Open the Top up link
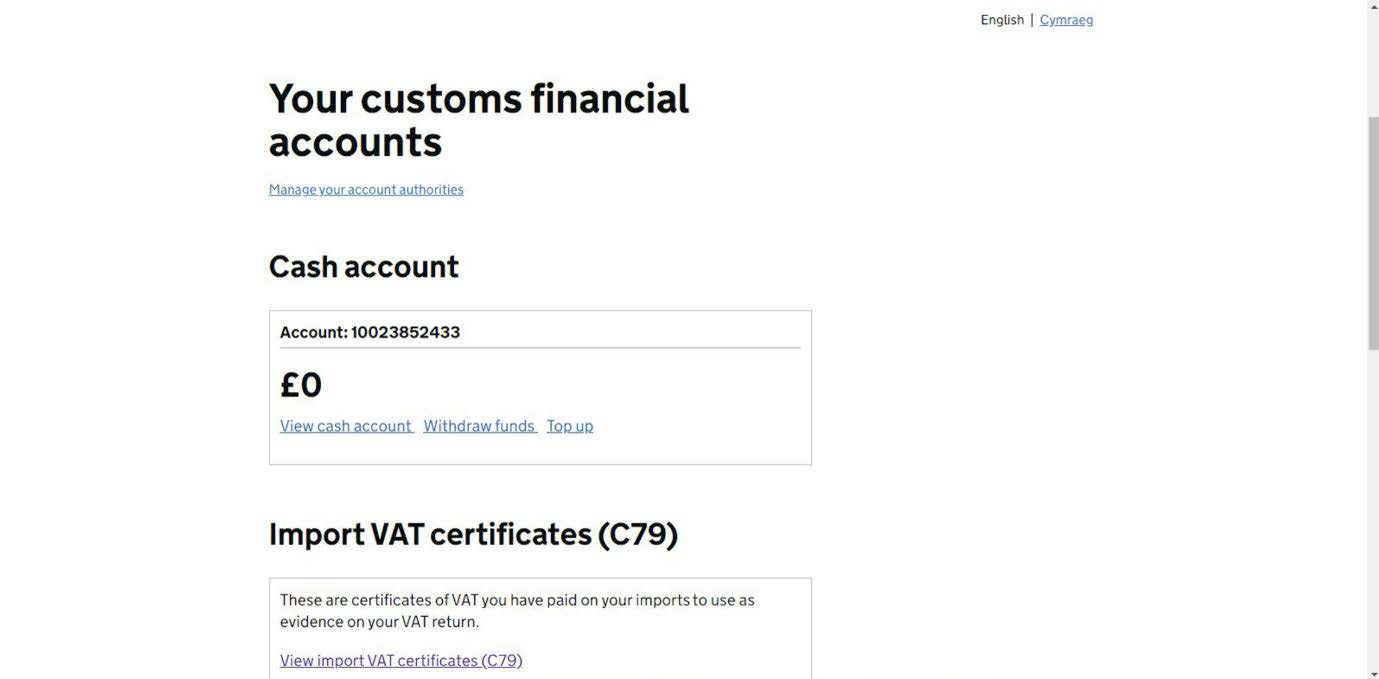This screenshot has height=679, width=1379. click(x=570, y=426)
